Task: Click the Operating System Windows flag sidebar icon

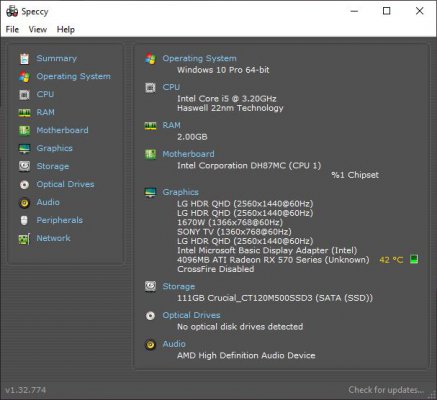Action: [x=24, y=77]
